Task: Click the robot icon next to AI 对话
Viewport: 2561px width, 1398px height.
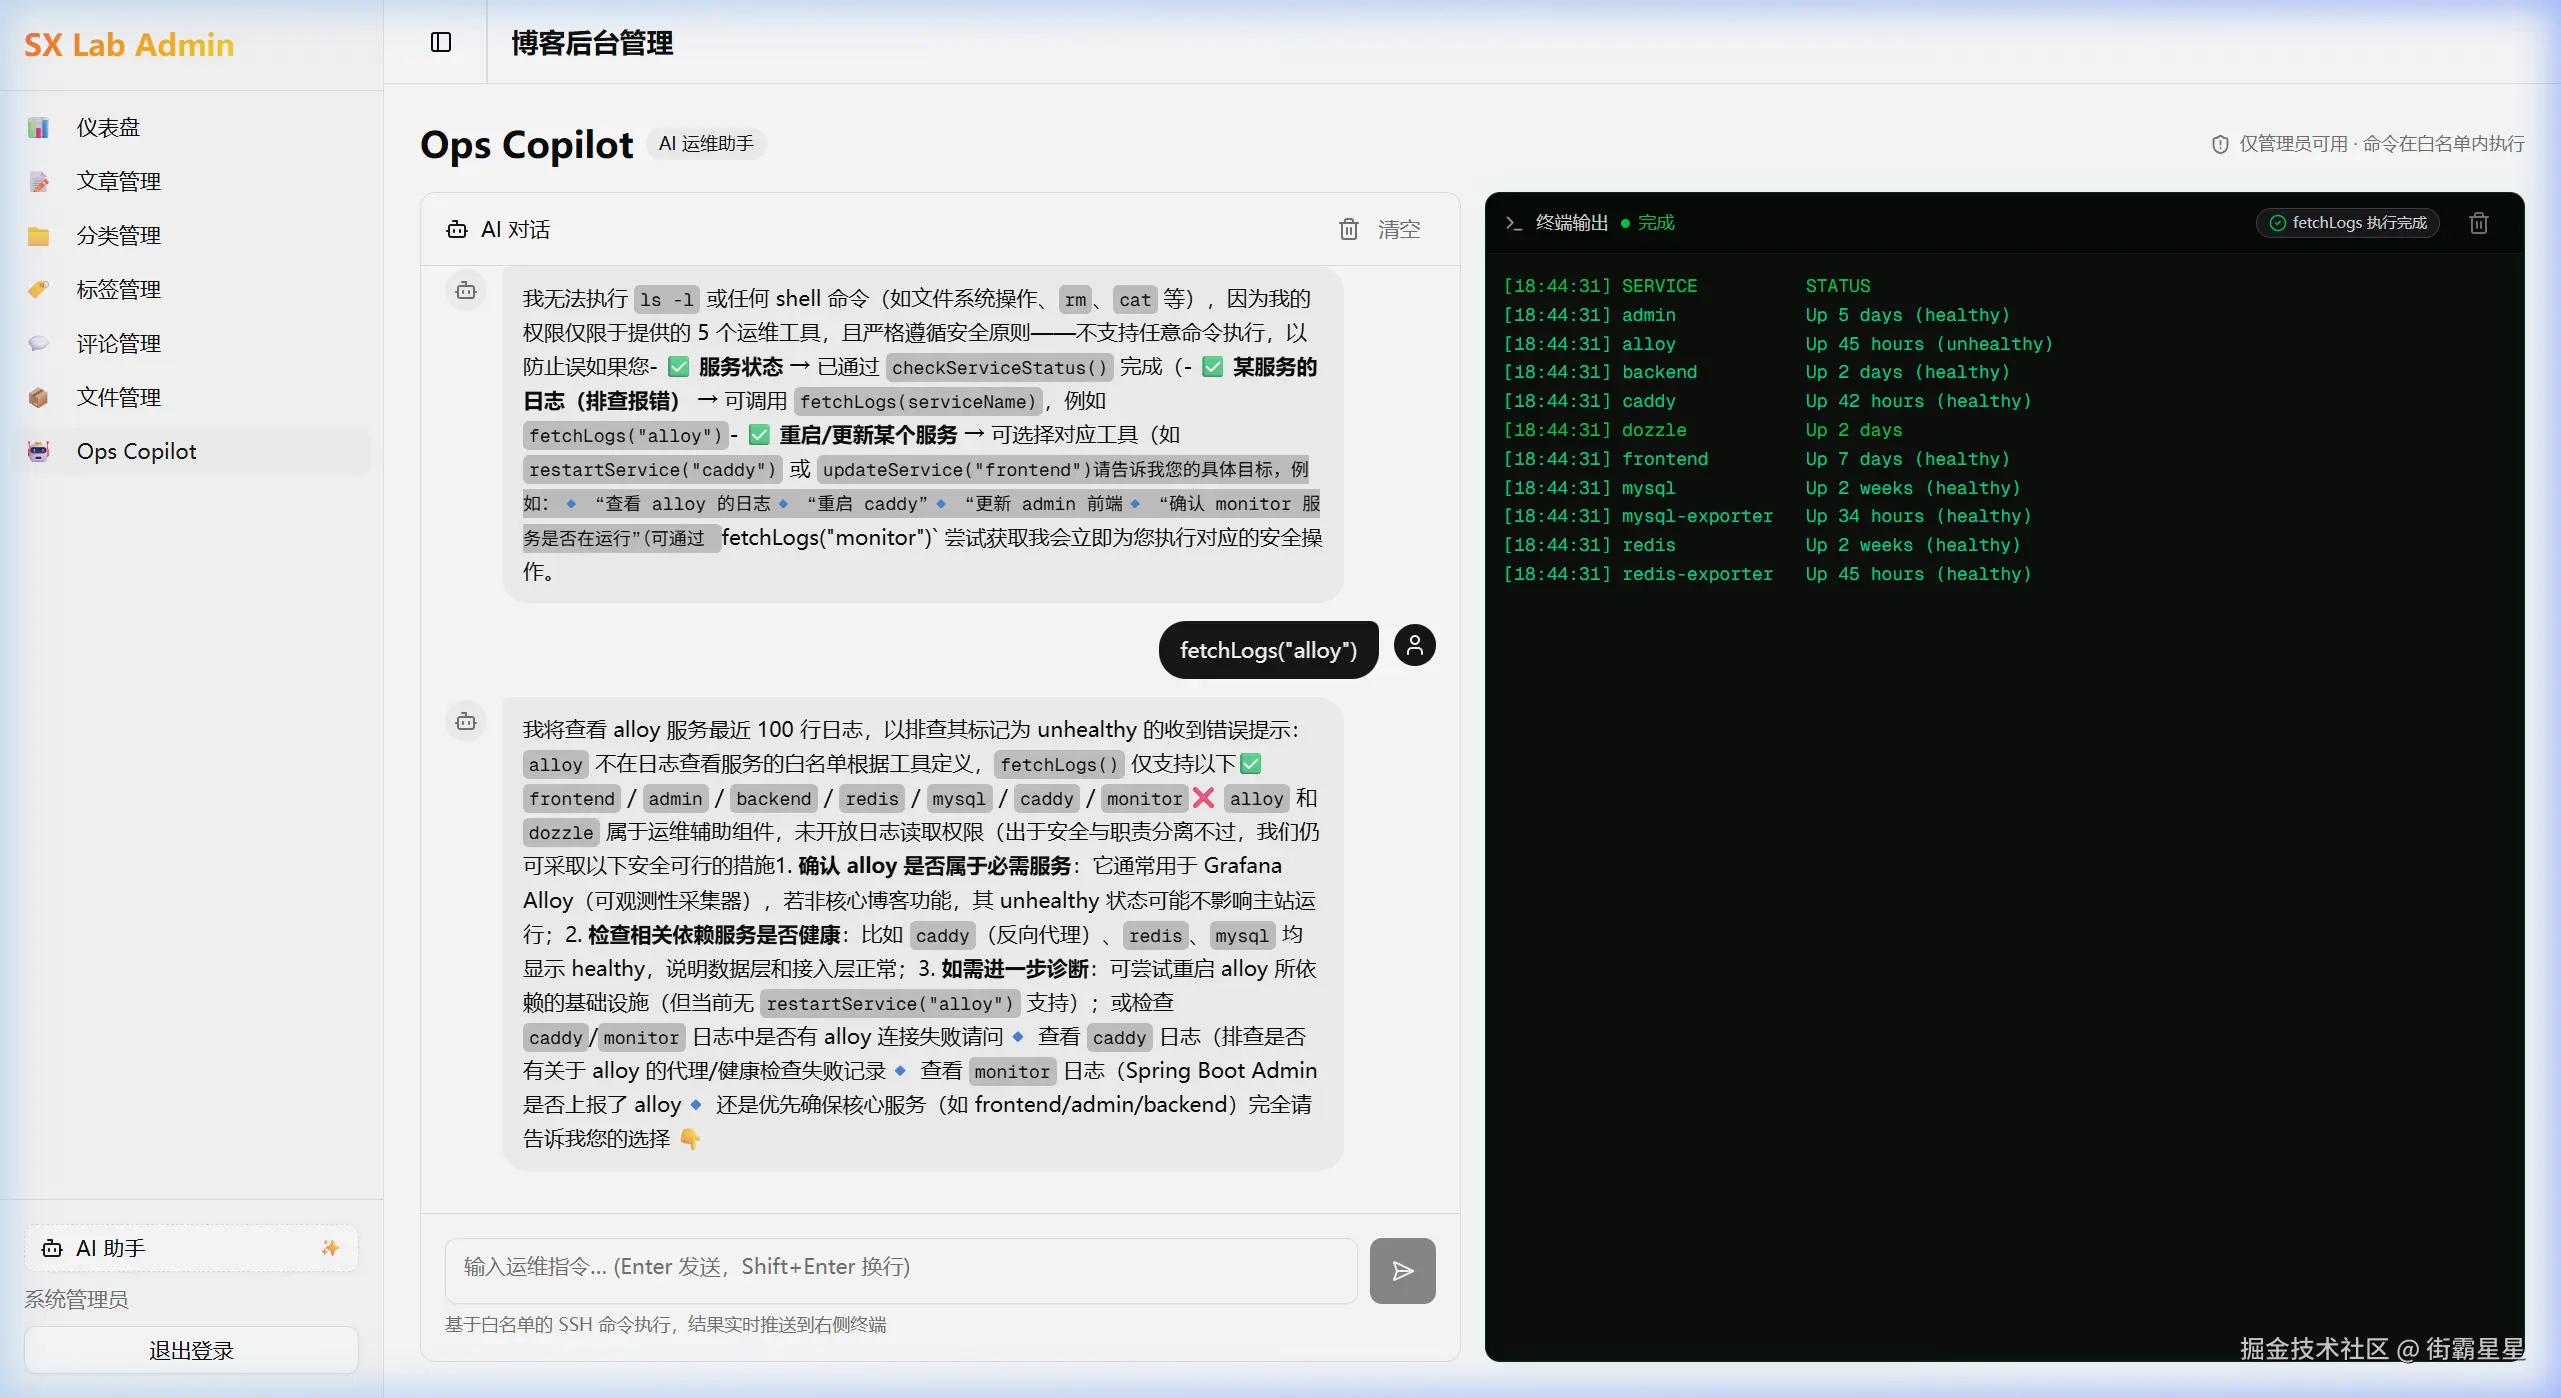Action: pyautogui.click(x=457, y=230)
